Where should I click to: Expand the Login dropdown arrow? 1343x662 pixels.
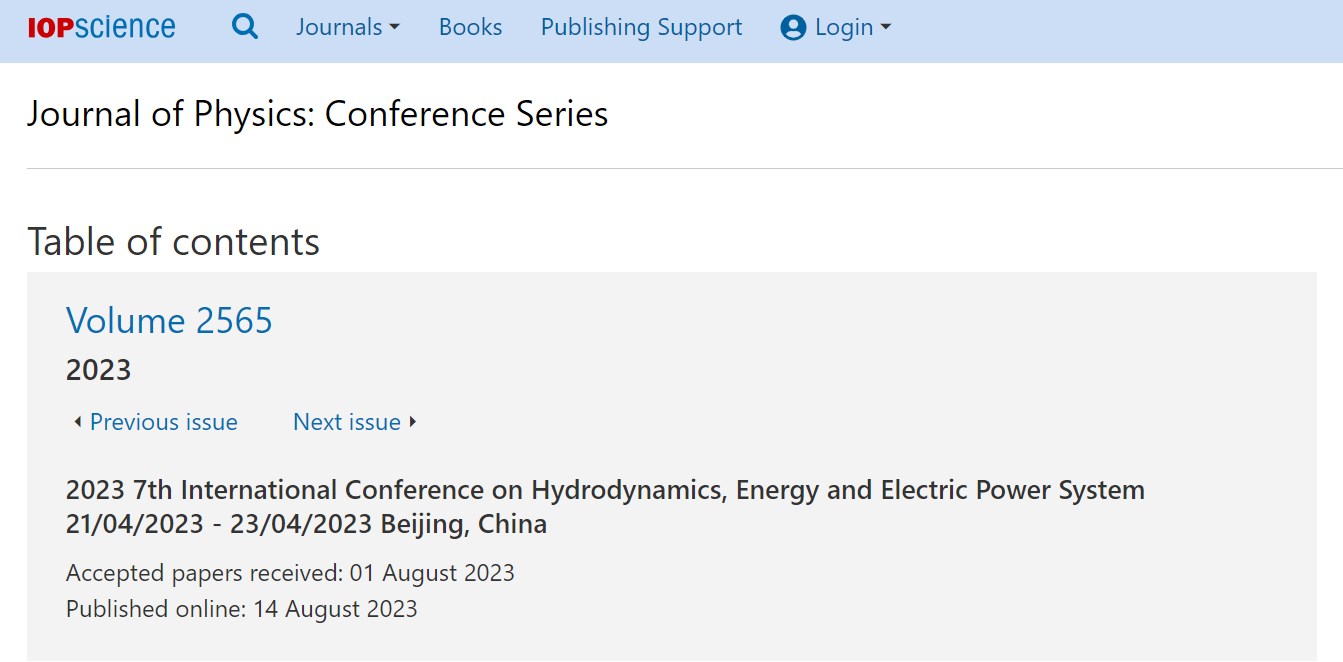885,28
